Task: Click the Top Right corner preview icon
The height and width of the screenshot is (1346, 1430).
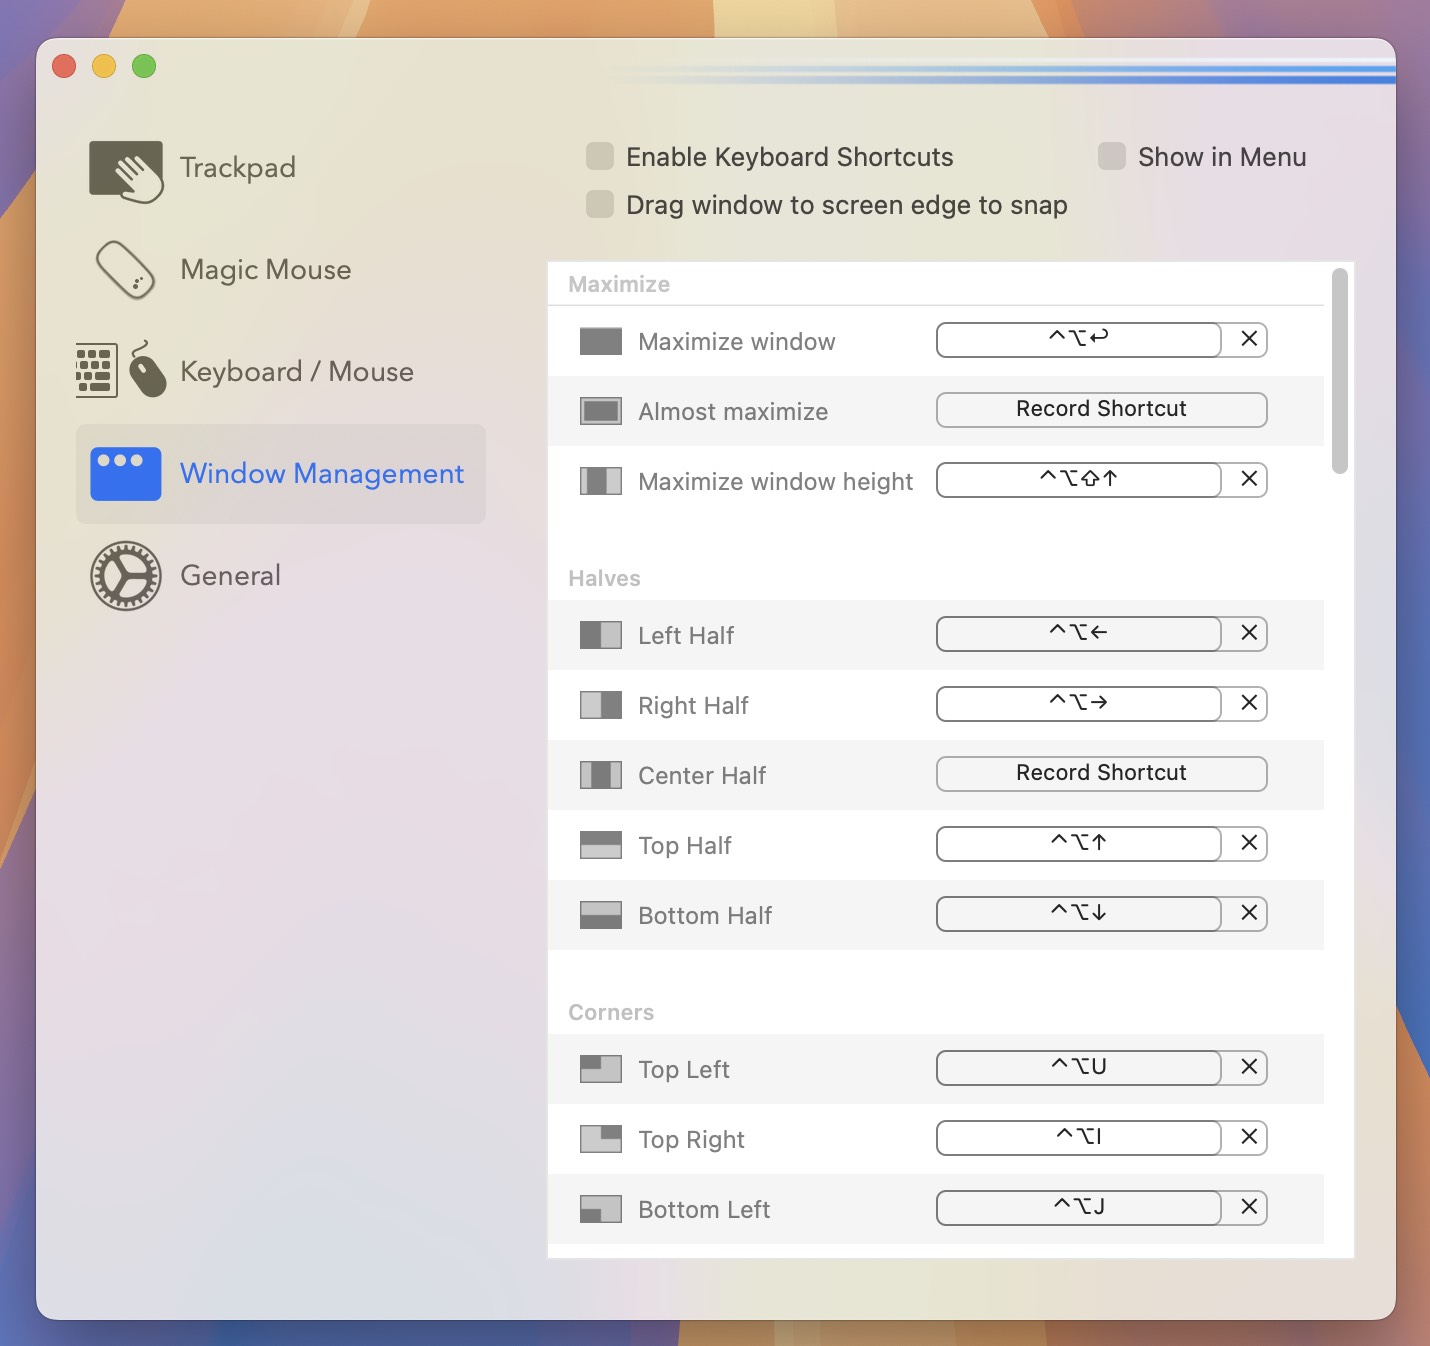Action: pos(600,1138)
